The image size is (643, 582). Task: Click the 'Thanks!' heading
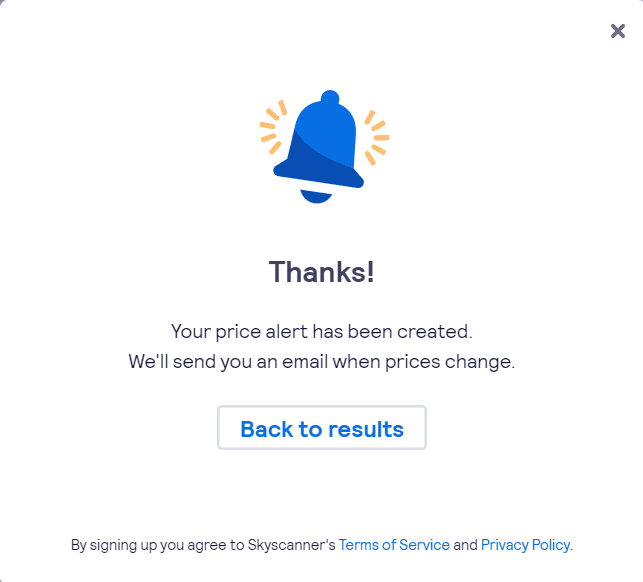pos(322,272)
